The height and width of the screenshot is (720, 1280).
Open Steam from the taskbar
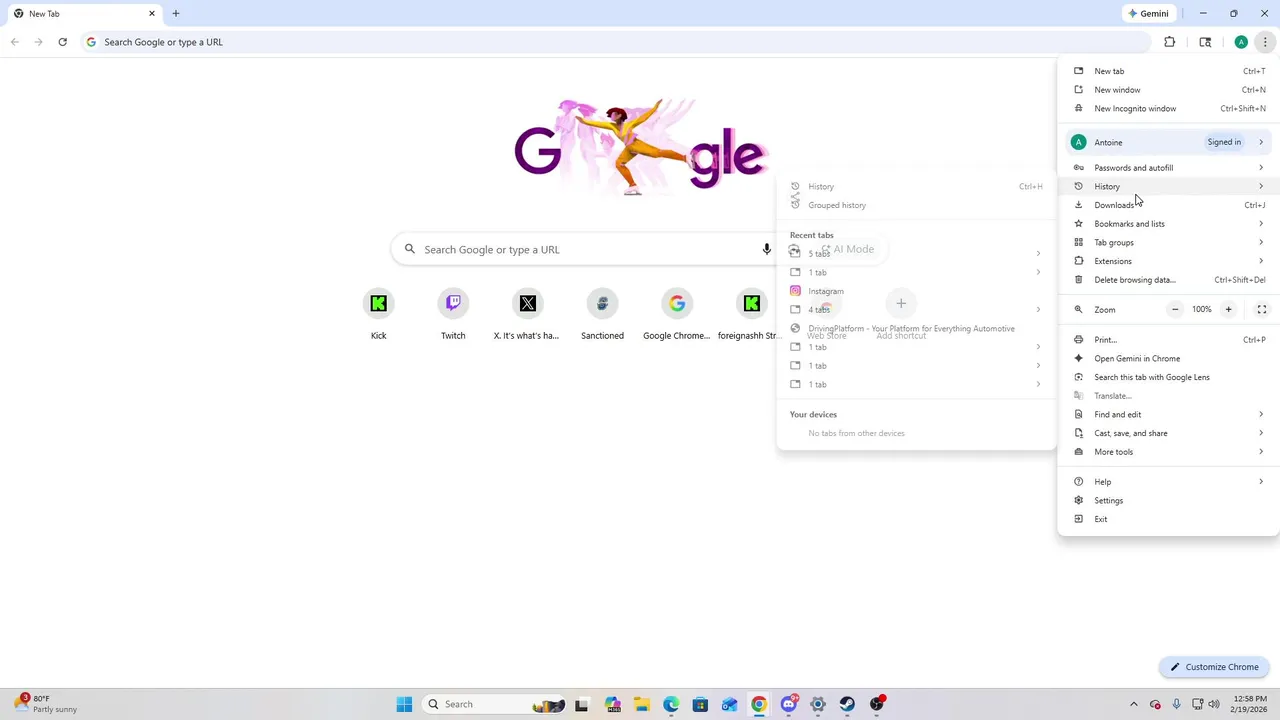point(847,704)
